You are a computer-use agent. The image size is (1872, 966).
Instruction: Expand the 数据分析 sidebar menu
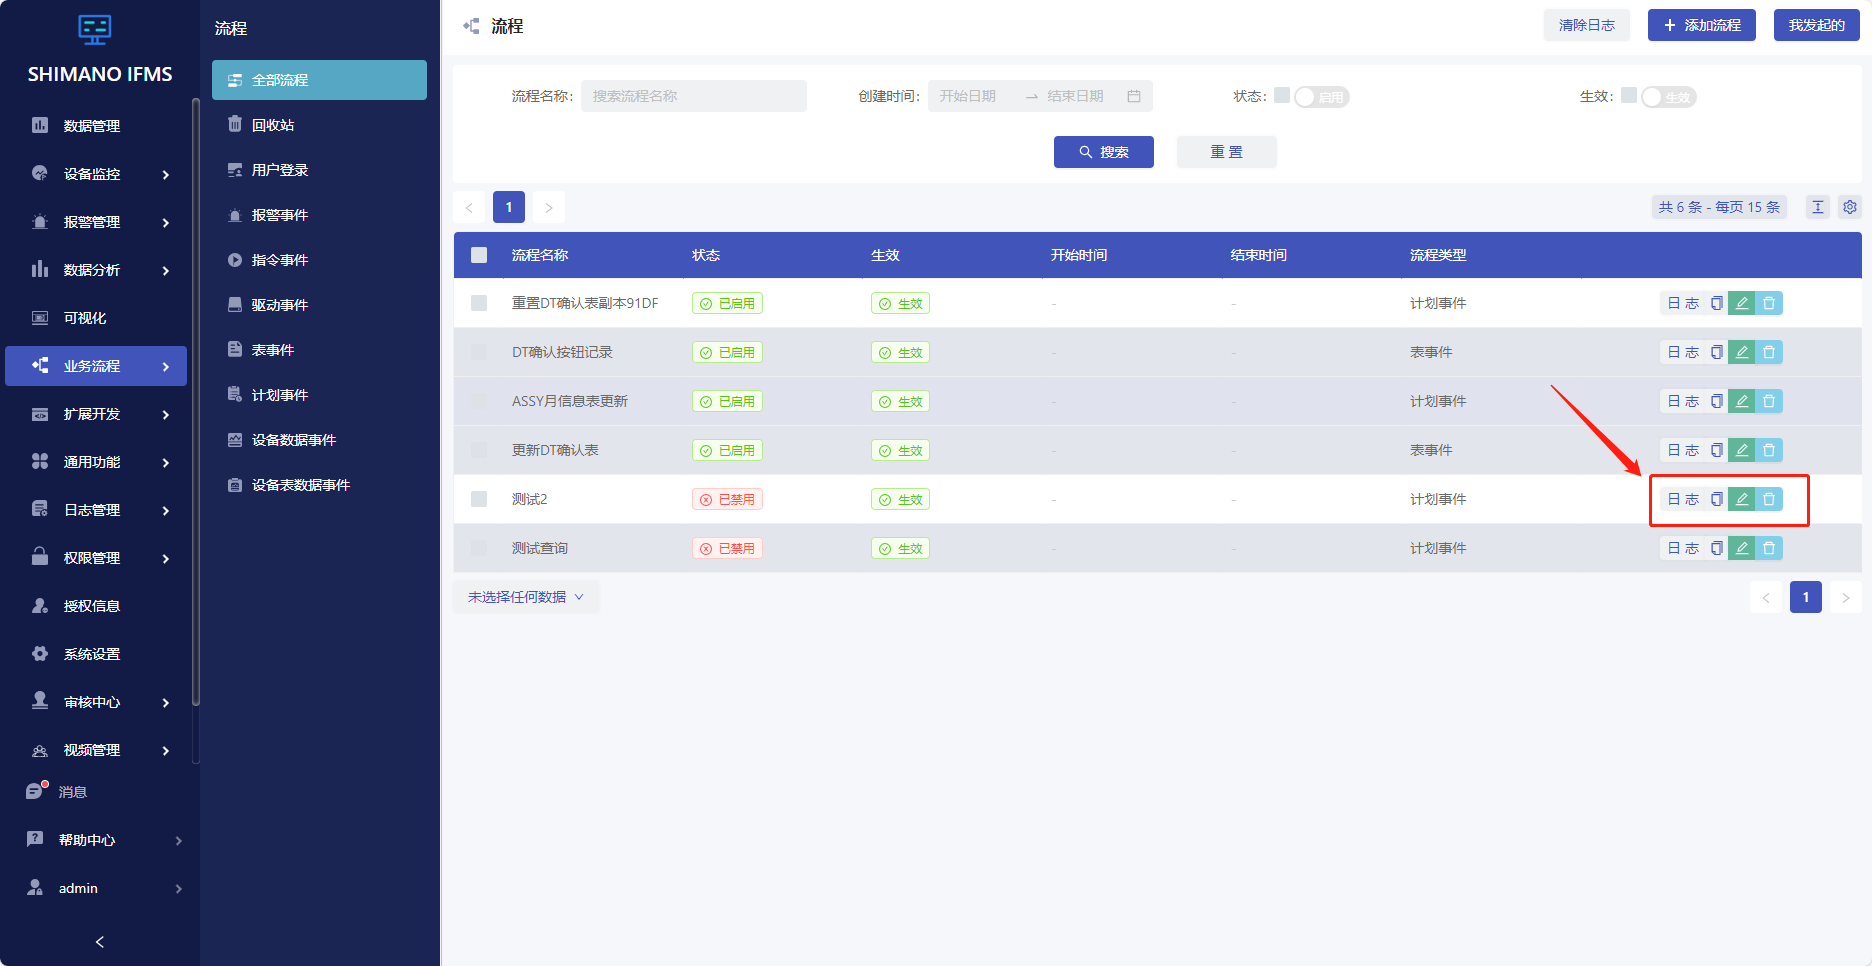(95, 270)
